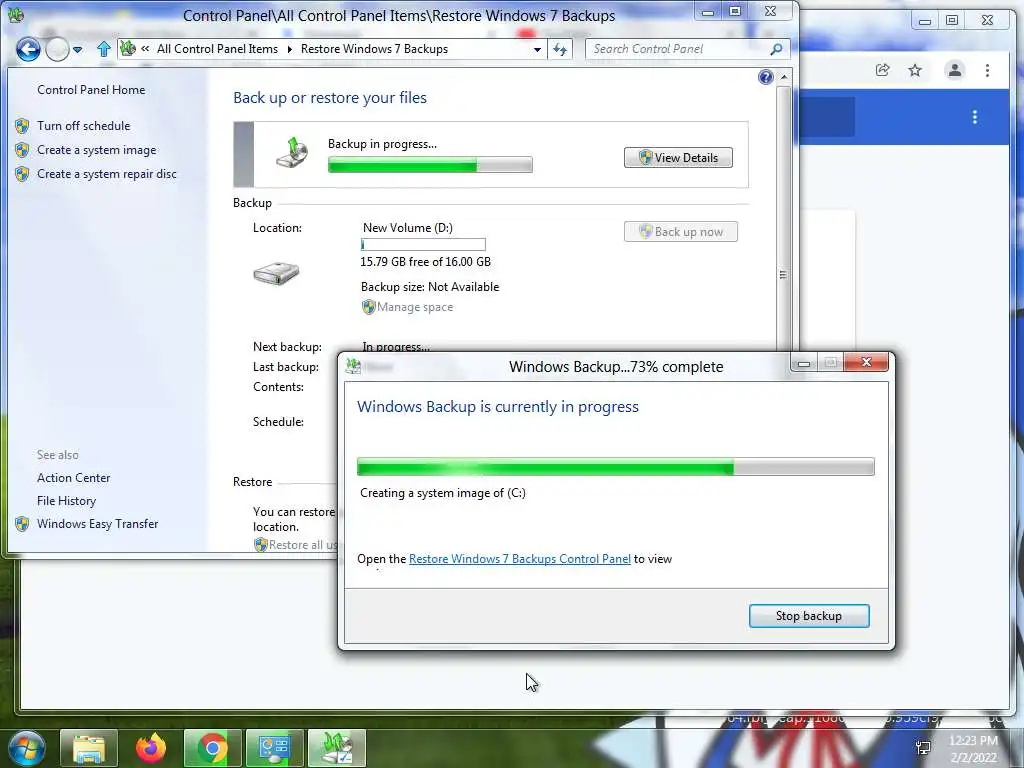Go back with the Control Panel back arrow
Viewport: 1024px width, 768px height.
[x=28, y=49]
